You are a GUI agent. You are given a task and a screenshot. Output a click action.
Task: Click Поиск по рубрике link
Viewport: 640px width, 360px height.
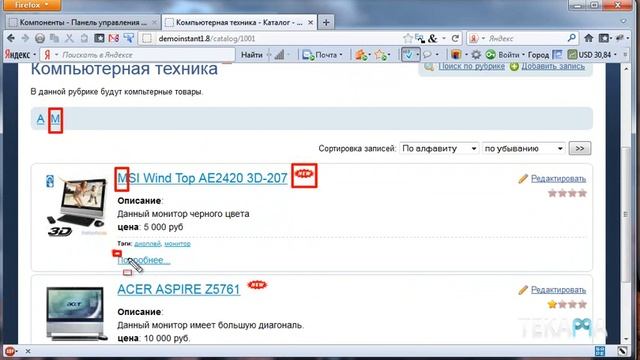[471, 66]
